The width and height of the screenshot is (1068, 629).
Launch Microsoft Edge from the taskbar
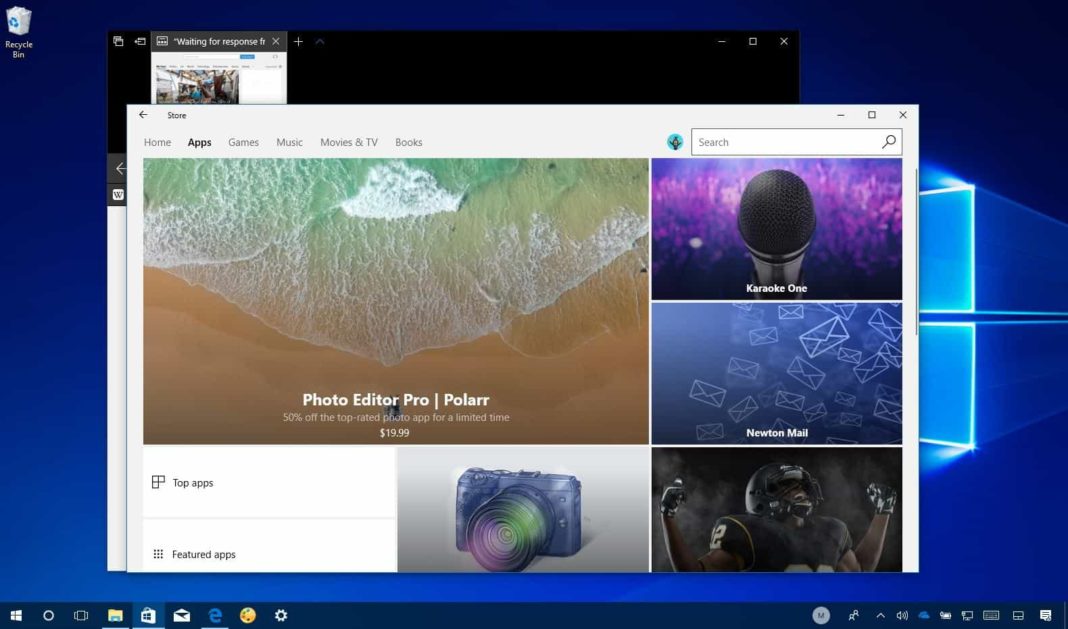[215, 616]
